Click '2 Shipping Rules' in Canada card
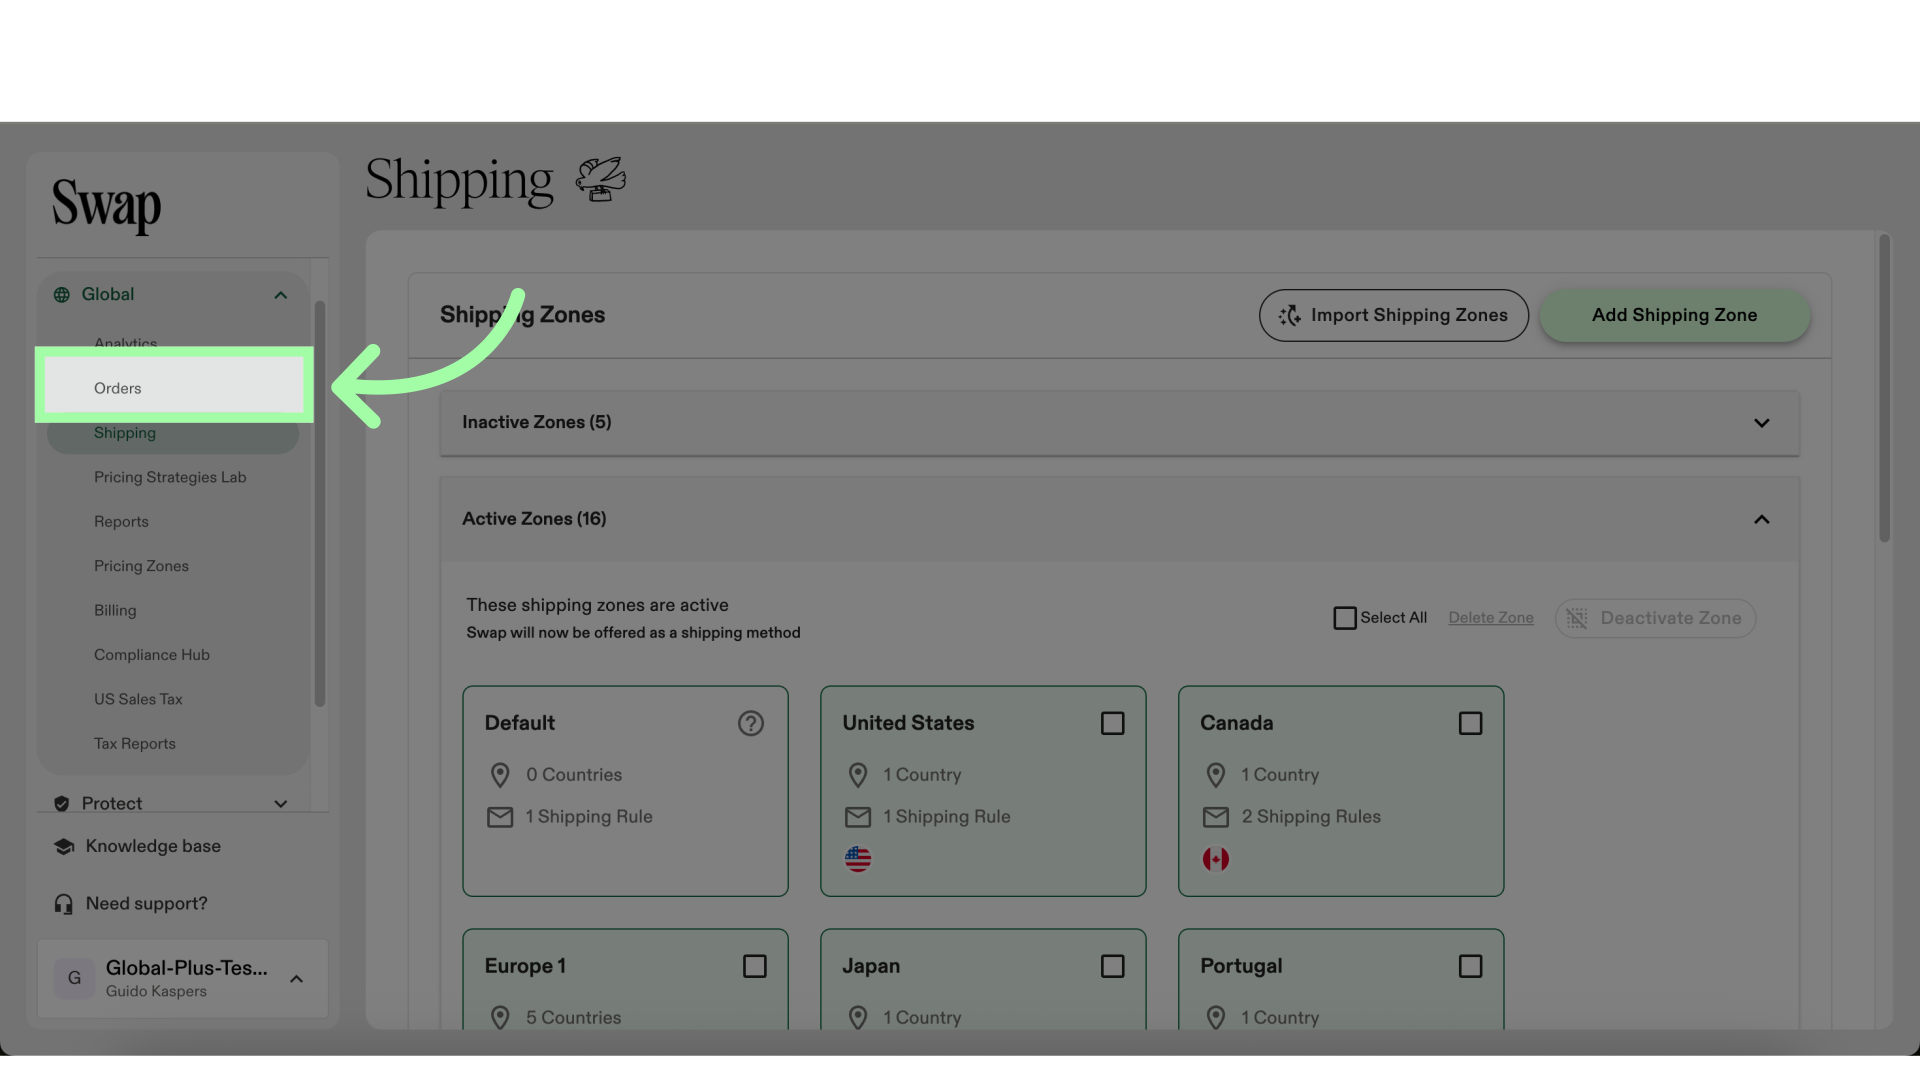 pyautogui.click(x=1311, y=817)
